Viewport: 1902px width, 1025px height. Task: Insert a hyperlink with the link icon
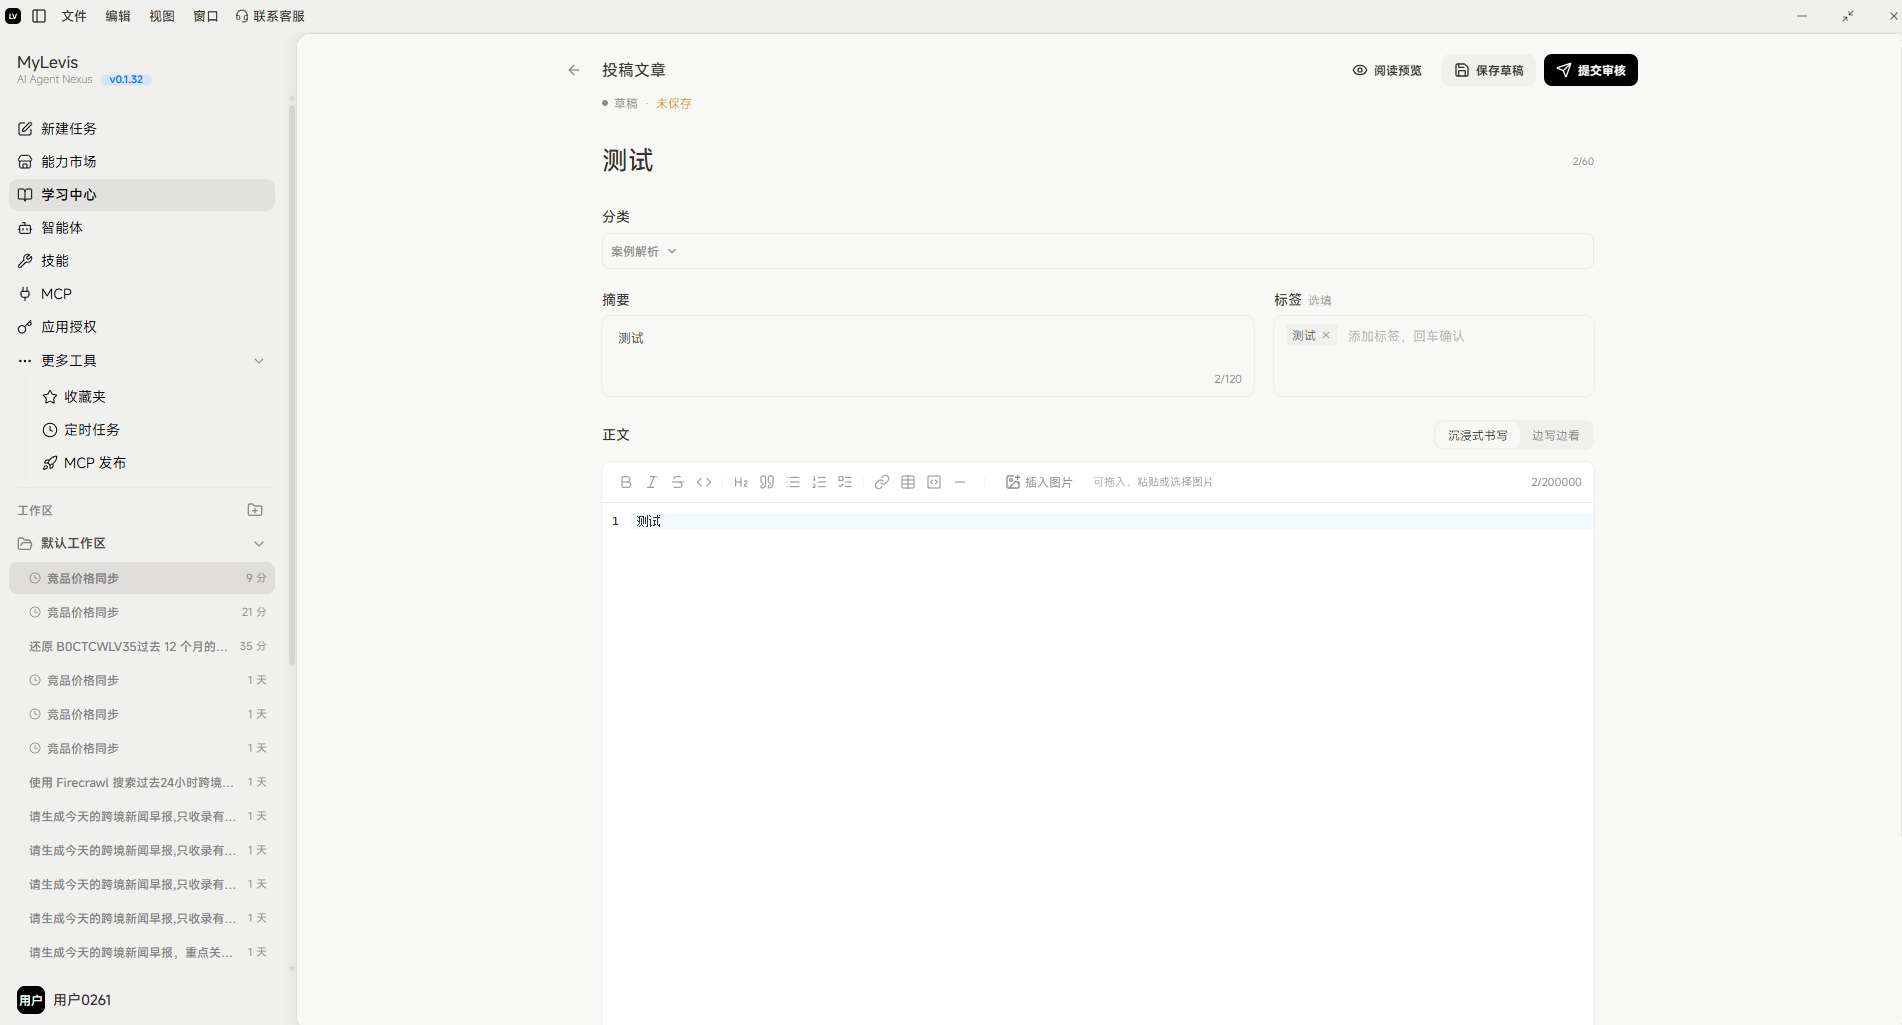click(882, 482)
